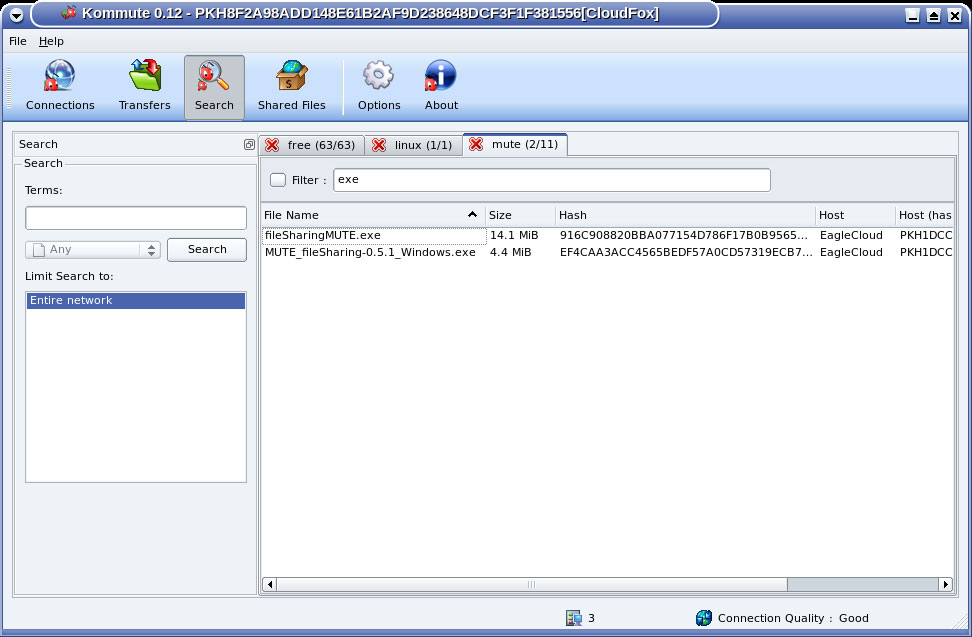
Task: Click EagleCloud host in fileSharingMUTE.exe row
Action: tap(851, 235)
